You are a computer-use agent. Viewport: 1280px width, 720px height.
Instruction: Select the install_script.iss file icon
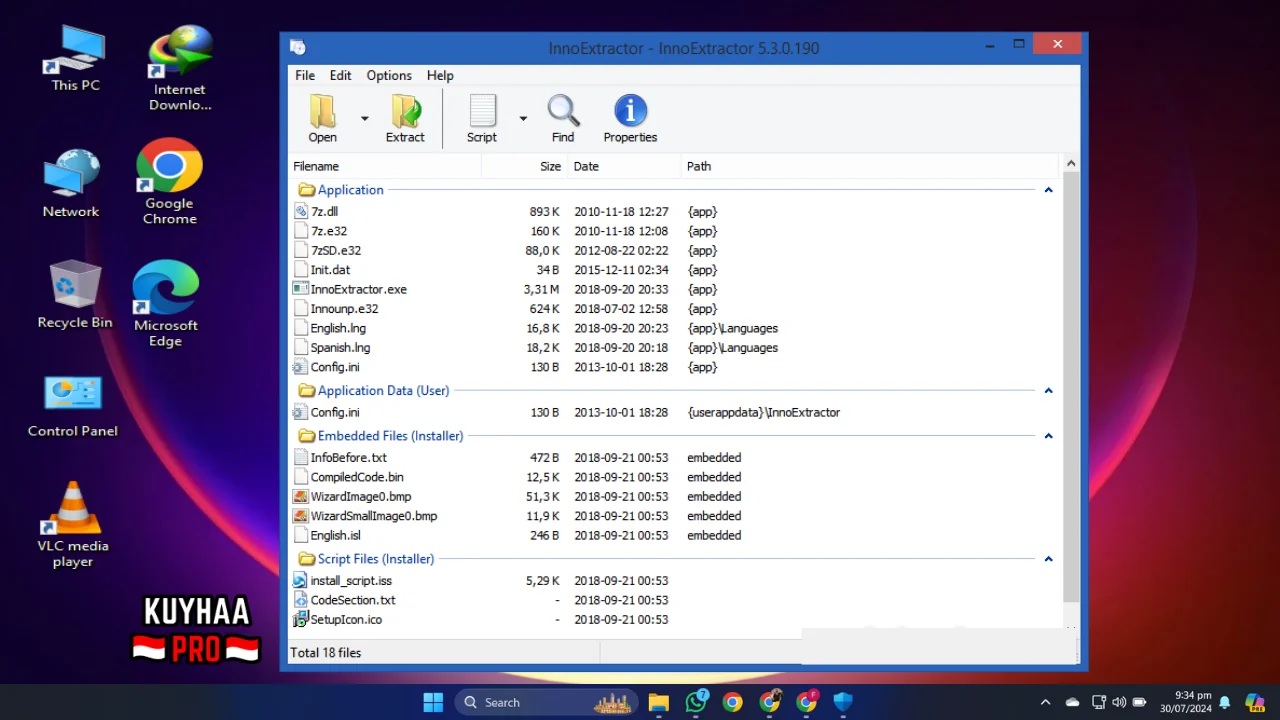pyautogui.click(x=300, y=581)
